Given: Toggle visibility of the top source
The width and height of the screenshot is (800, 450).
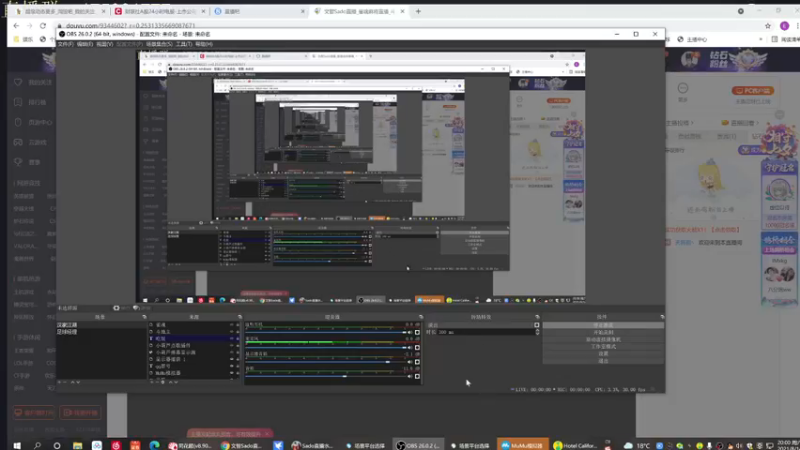Looking at the screenshot, I should 232,325.
